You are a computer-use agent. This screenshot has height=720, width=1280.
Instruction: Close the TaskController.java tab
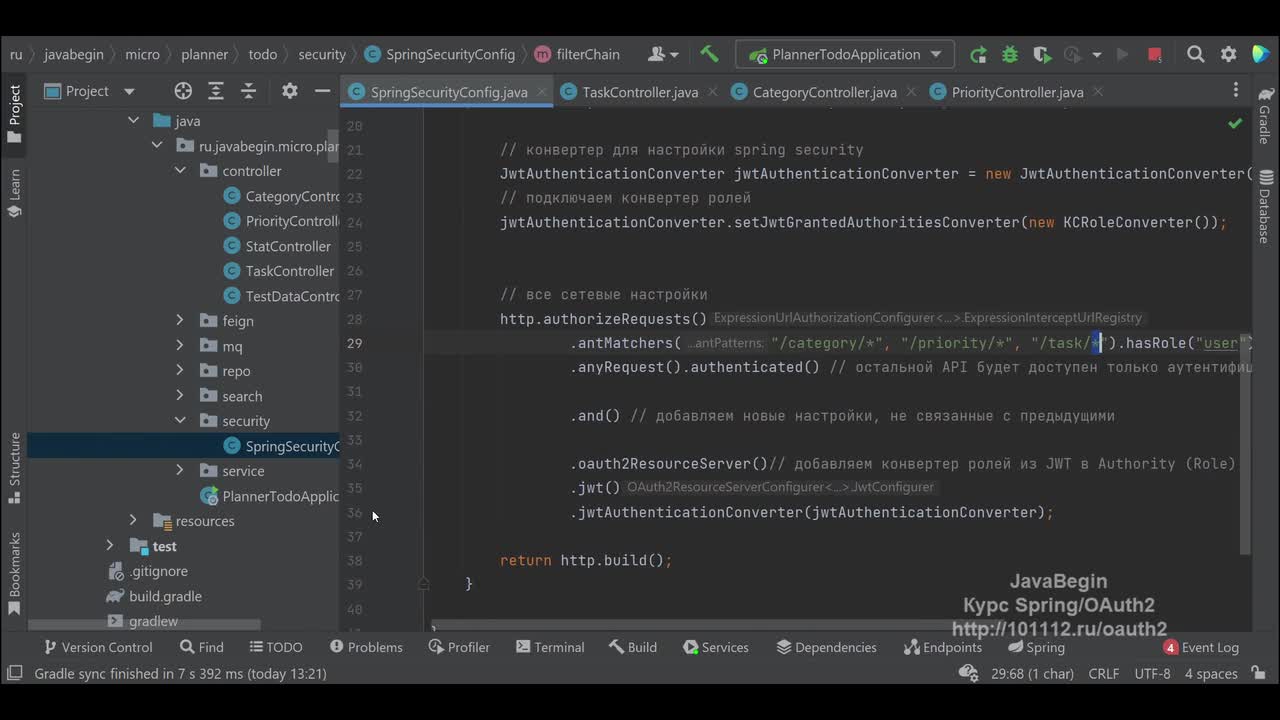[x=713, y=92]
